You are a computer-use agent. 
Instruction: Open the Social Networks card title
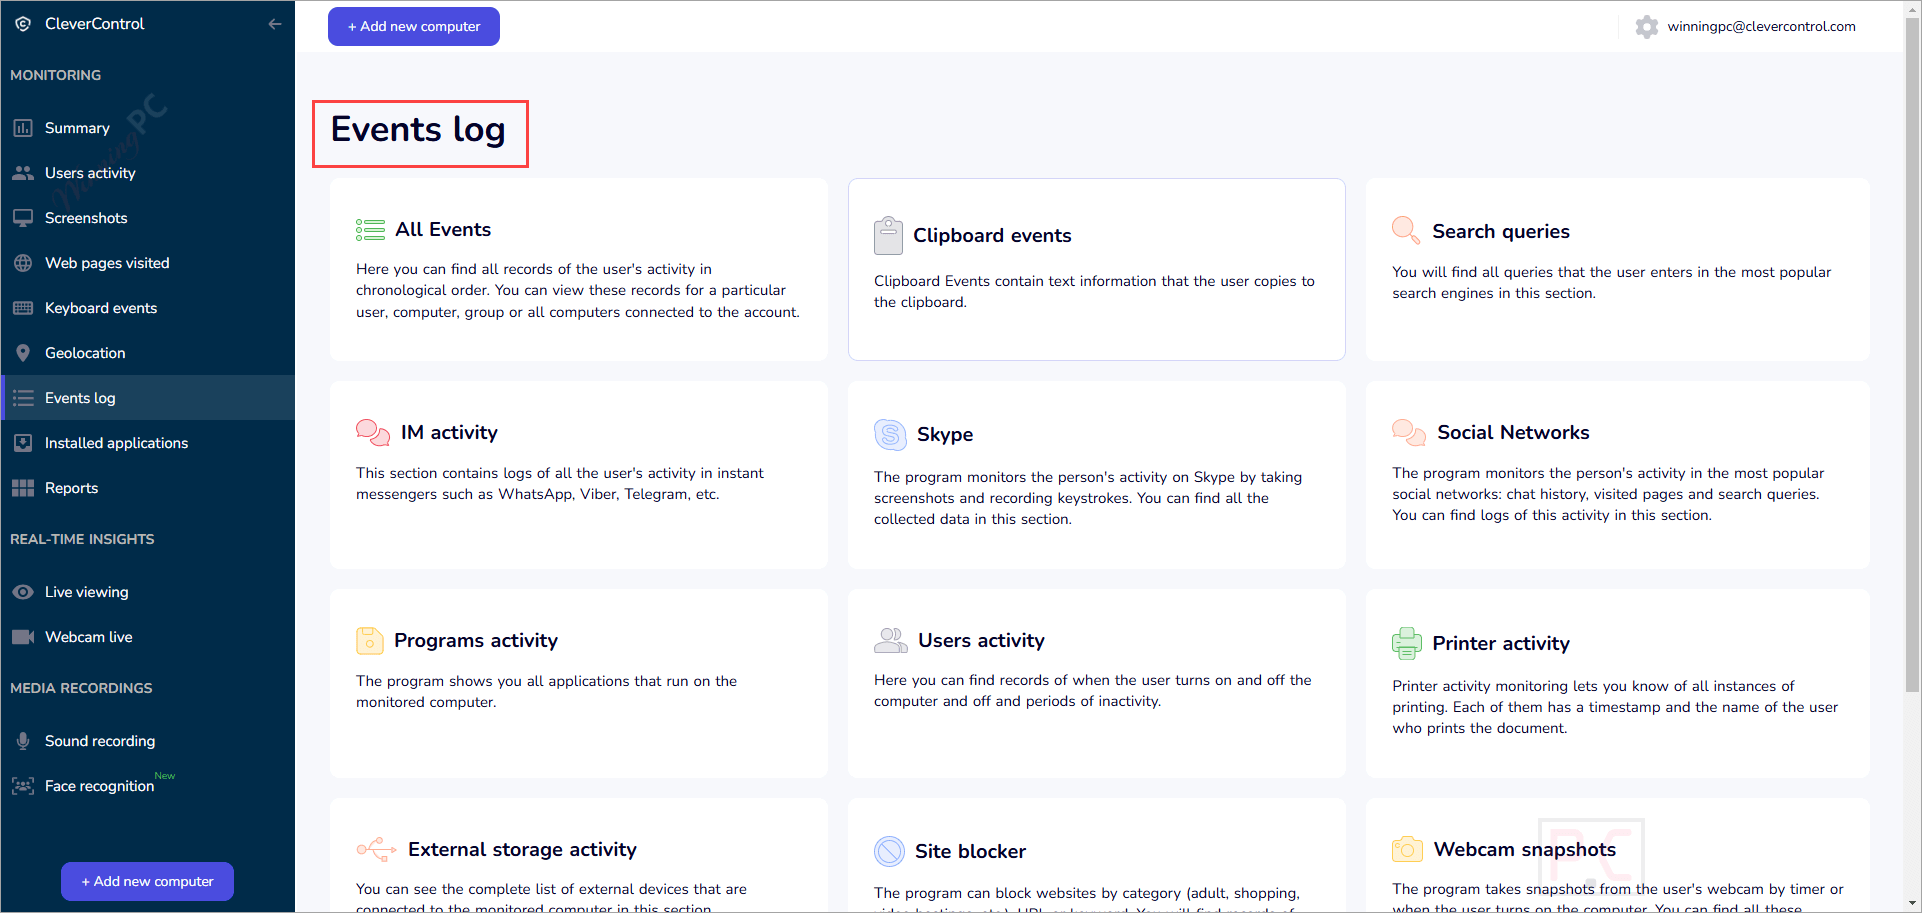(1513, 432)
